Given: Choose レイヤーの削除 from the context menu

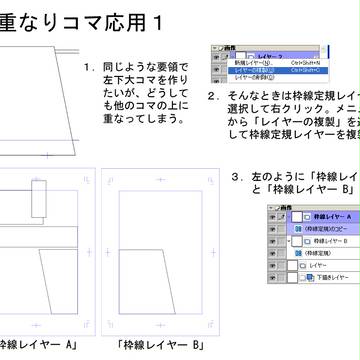Looking at the screenshot, I should pos(278,77).
